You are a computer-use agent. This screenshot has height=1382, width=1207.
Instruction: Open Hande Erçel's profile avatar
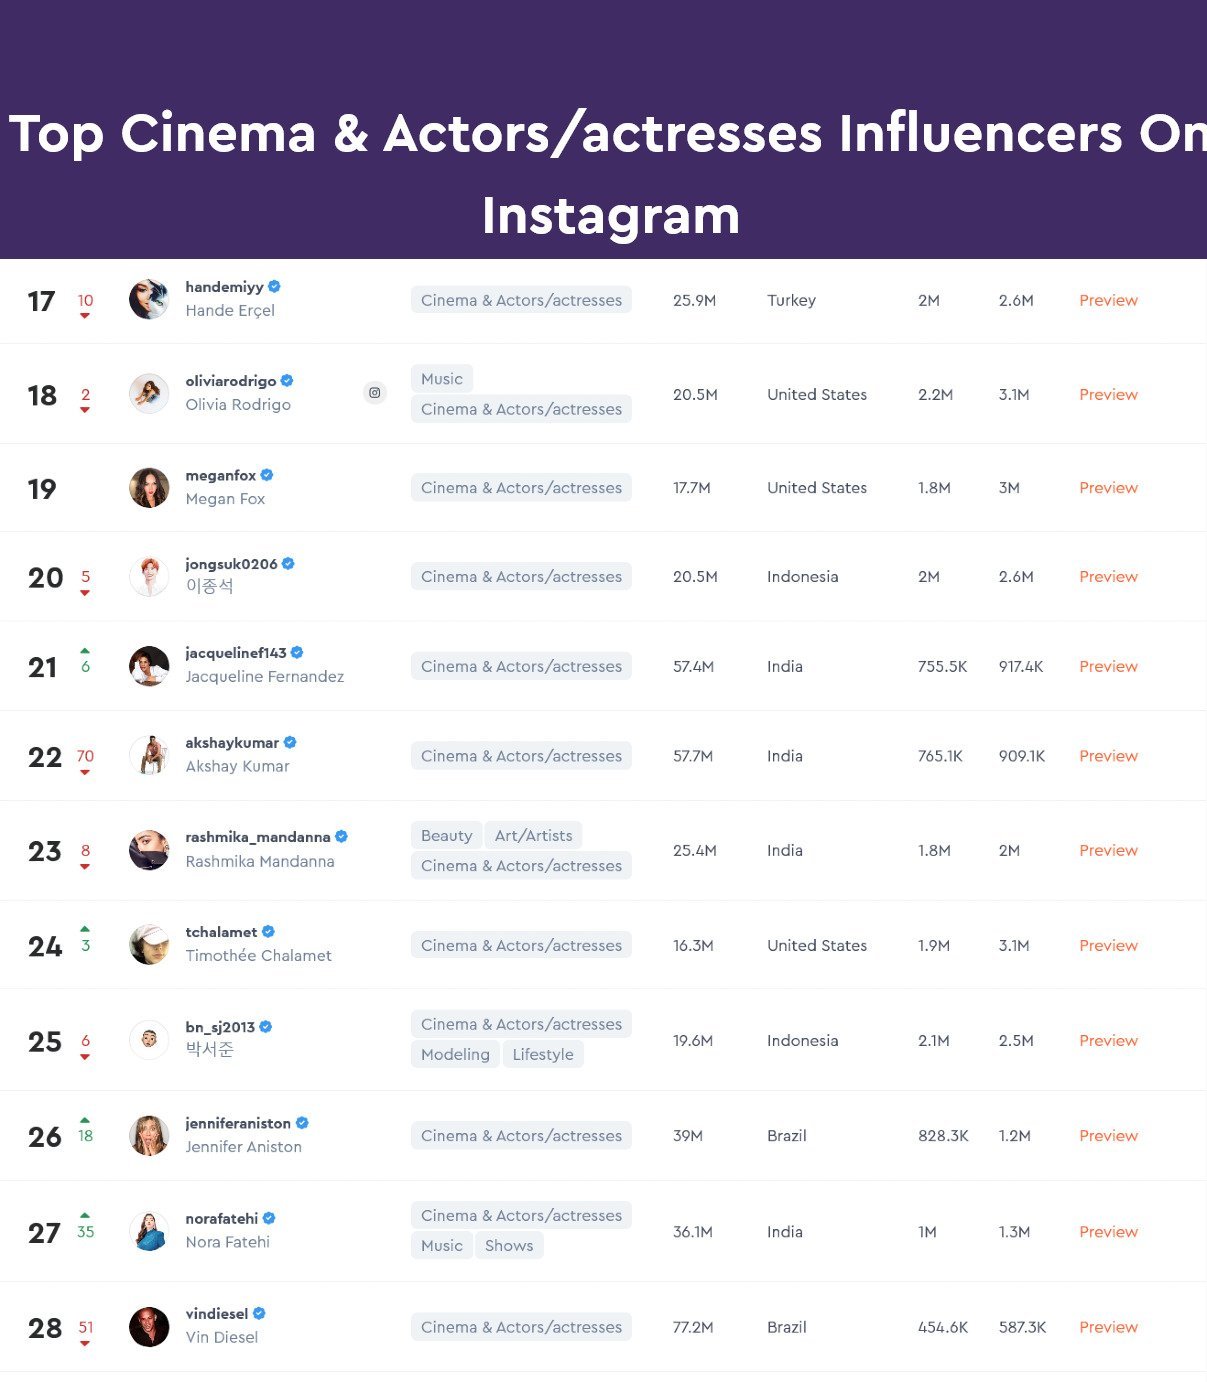[x=149, y=299]
